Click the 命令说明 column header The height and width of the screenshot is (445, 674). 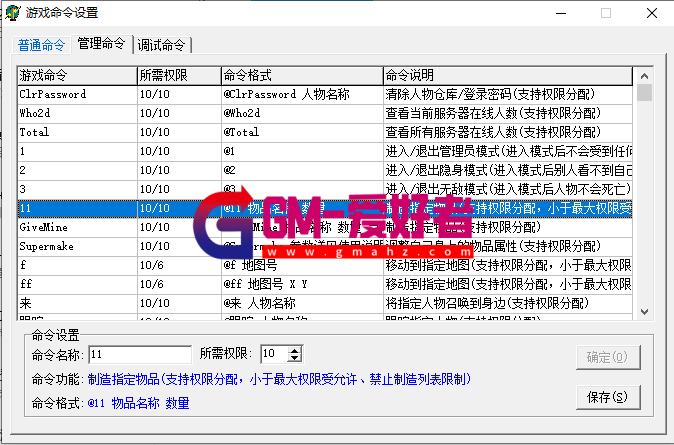pos(506,75)
